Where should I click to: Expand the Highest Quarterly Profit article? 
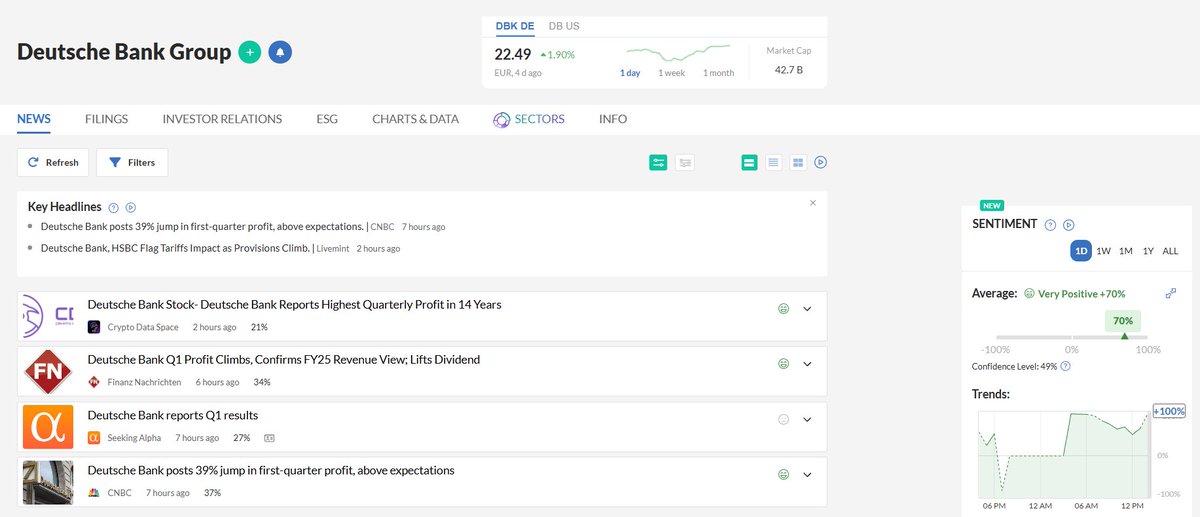click(x=808, y=309)
